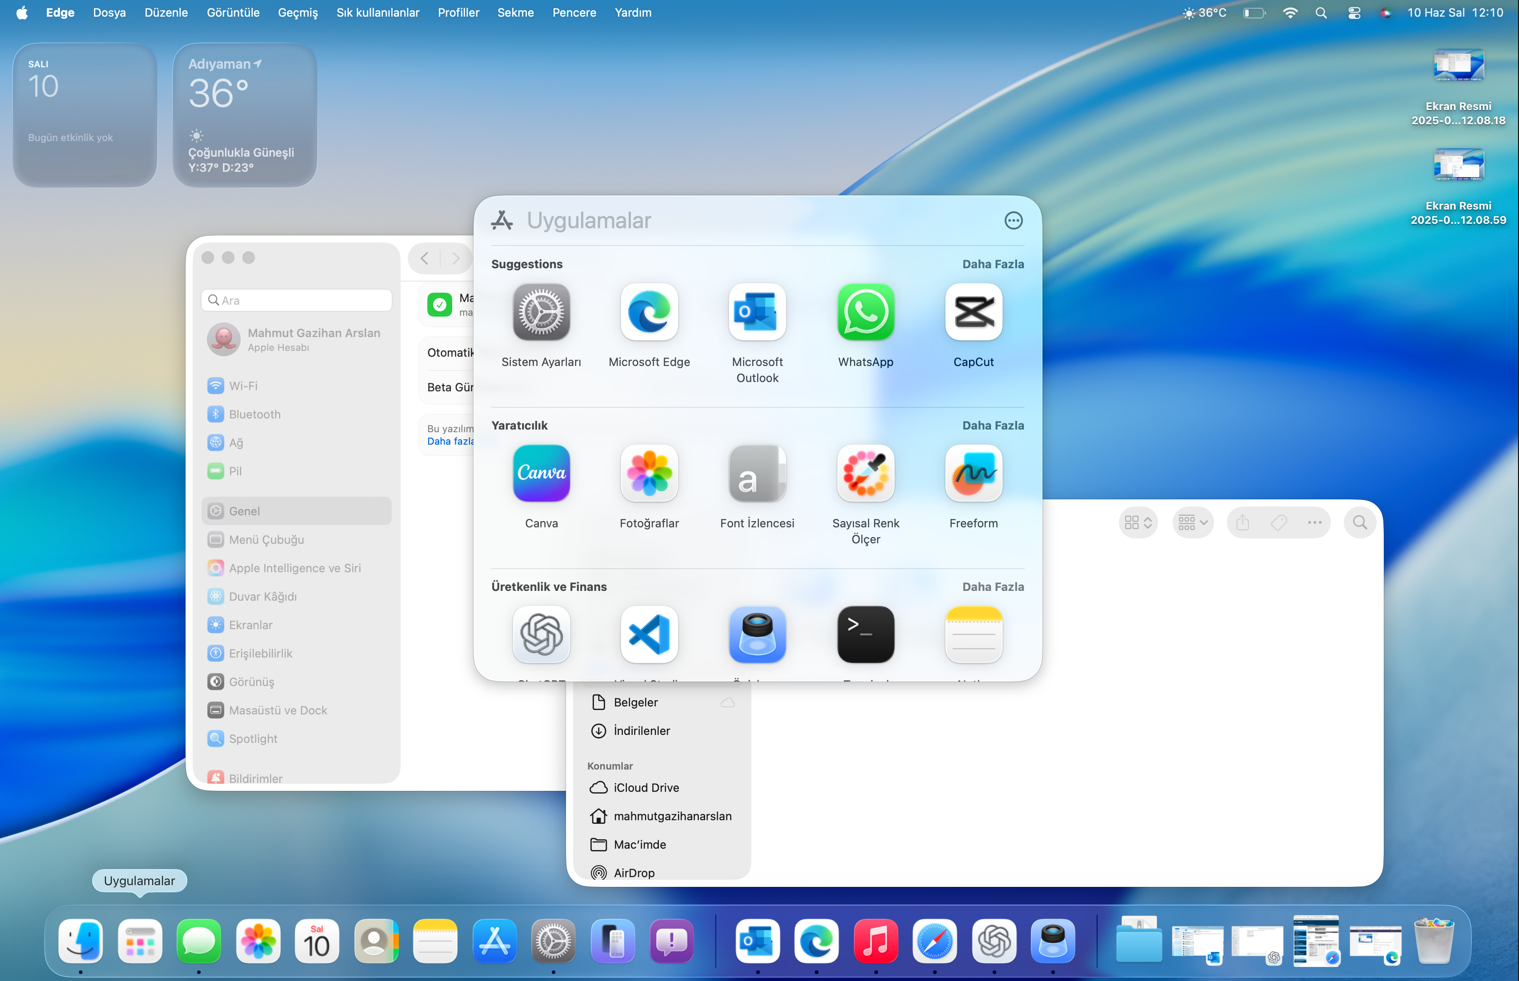Open Messages from the Dock
The image size is (1519, 981).
point(199,941)
